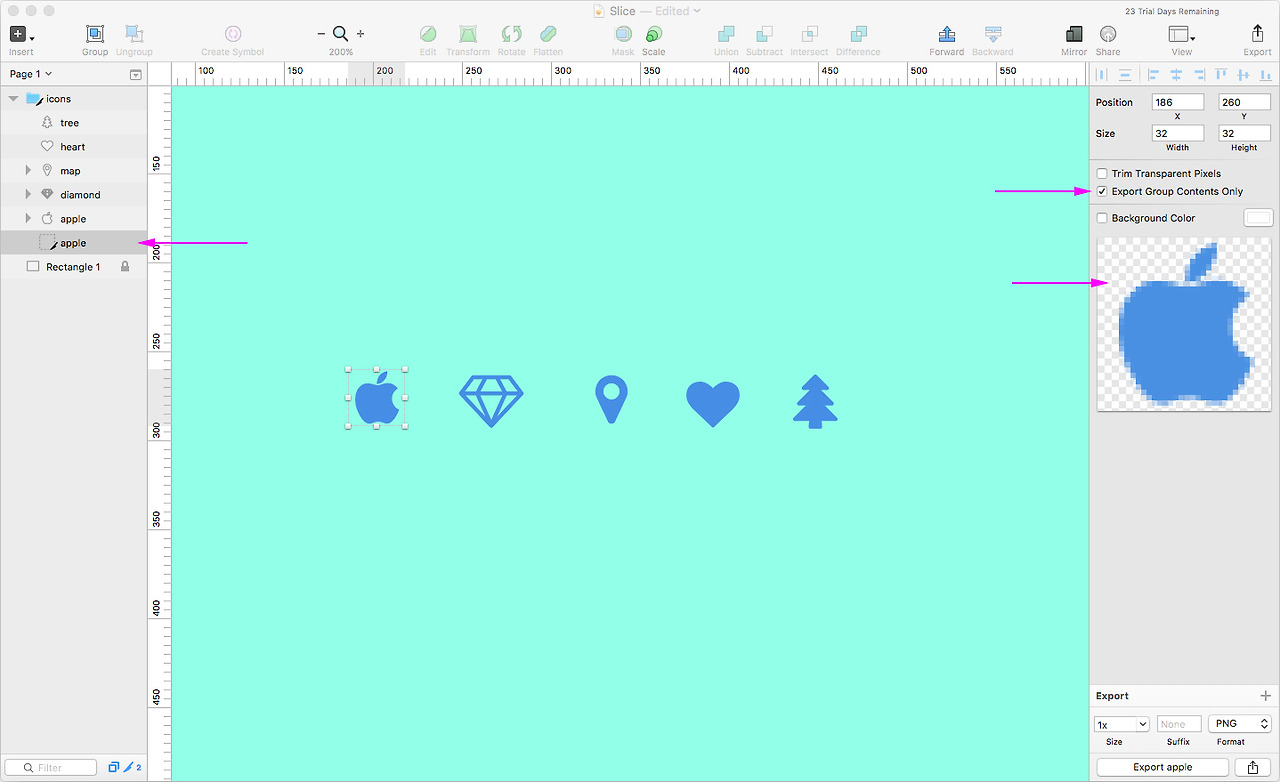
Task: Align selection to left edges
Action: coord(1153,74)
